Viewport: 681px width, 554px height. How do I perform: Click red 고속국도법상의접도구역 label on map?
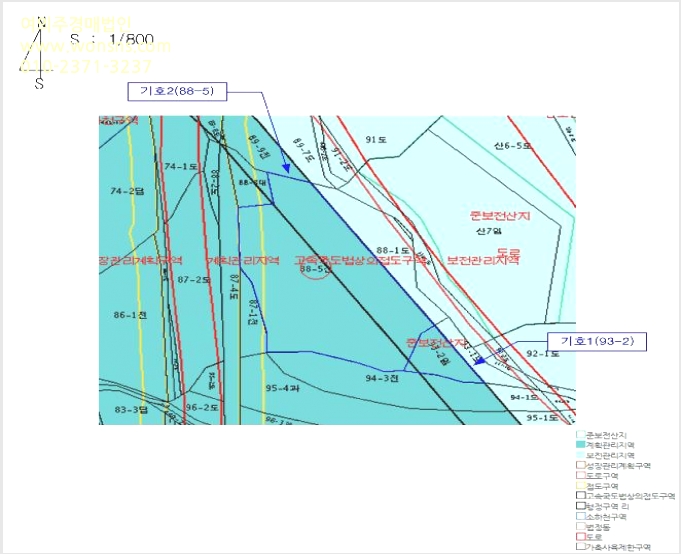click(360, 261)
